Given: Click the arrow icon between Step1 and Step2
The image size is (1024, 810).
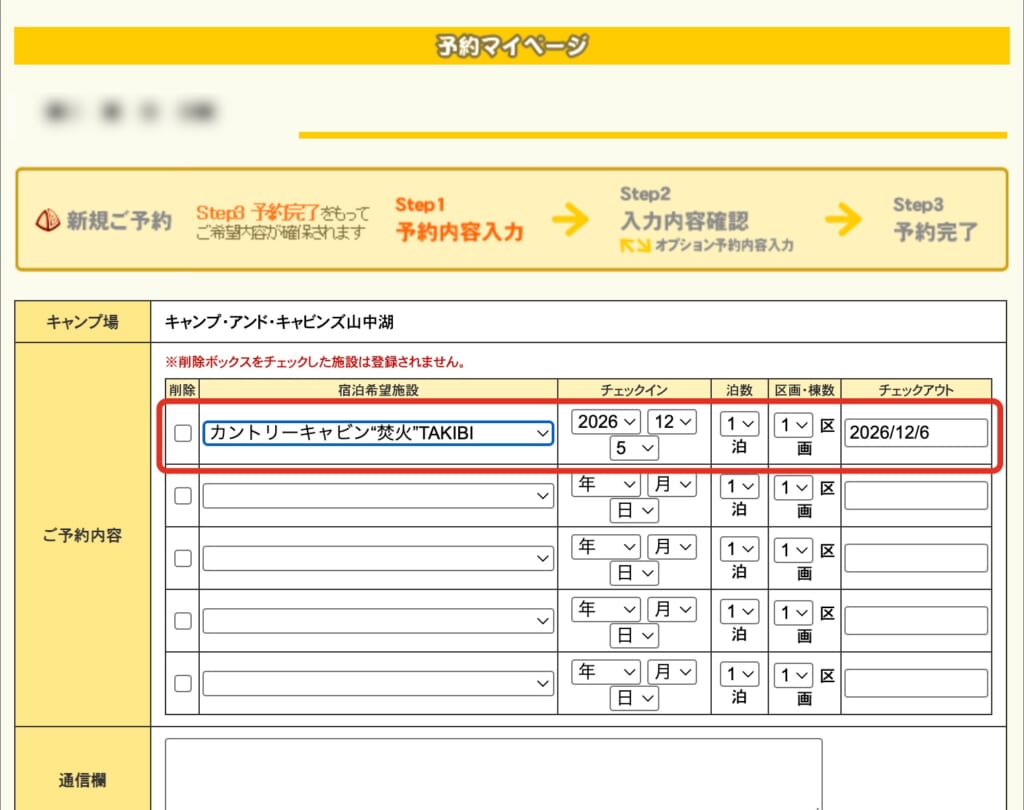Looking at the screenshot, I should point(570,219).
